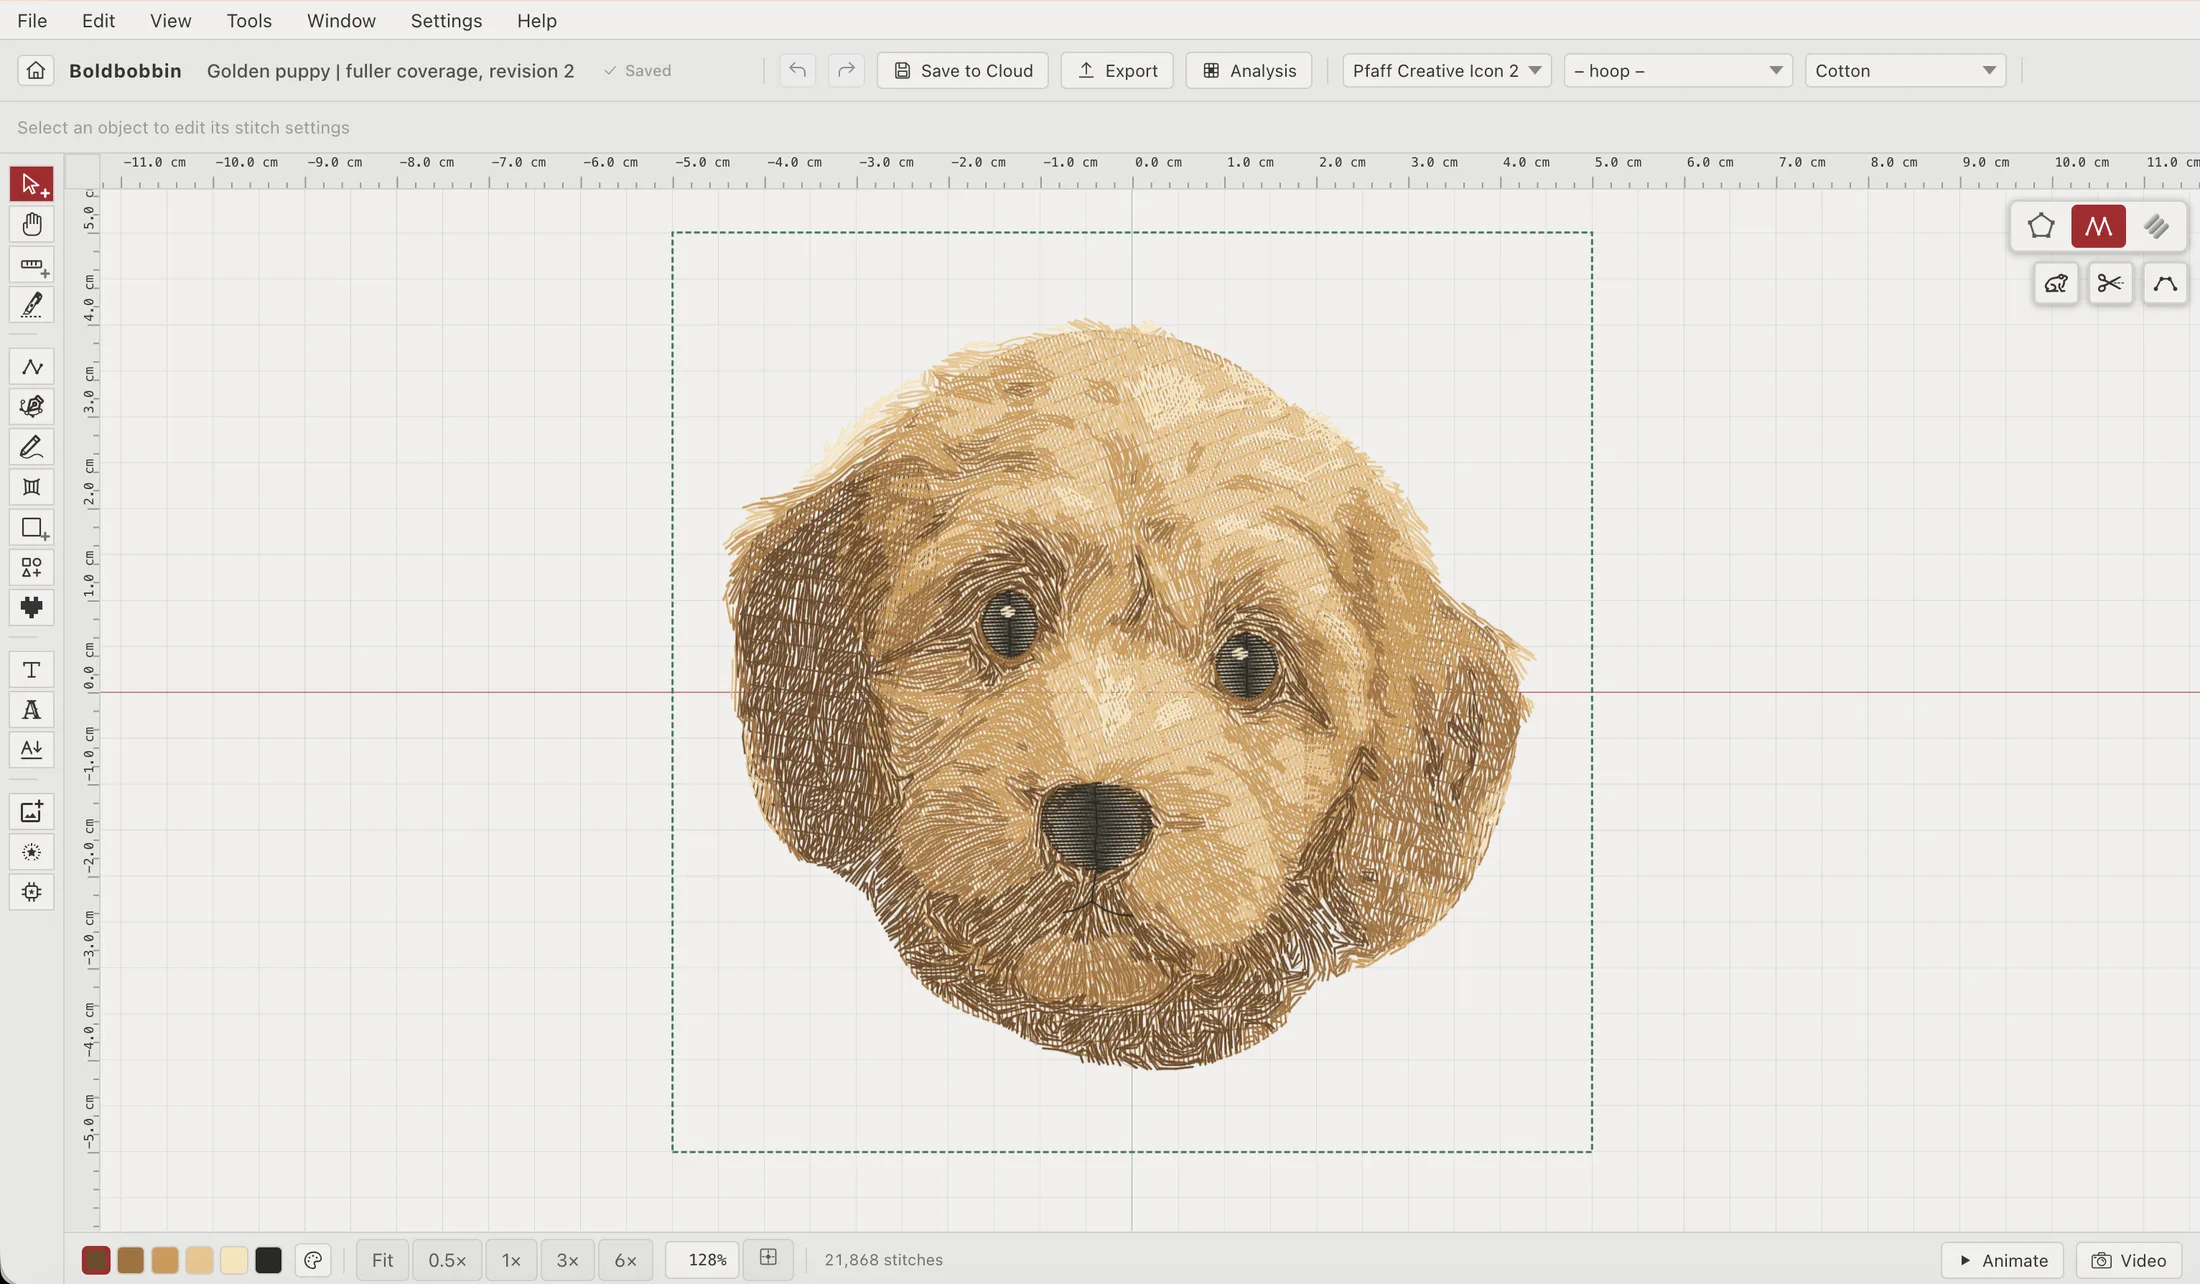Click the home icon button
2200x1284 pixels.
pyautogui.click(x=36, y=71)
